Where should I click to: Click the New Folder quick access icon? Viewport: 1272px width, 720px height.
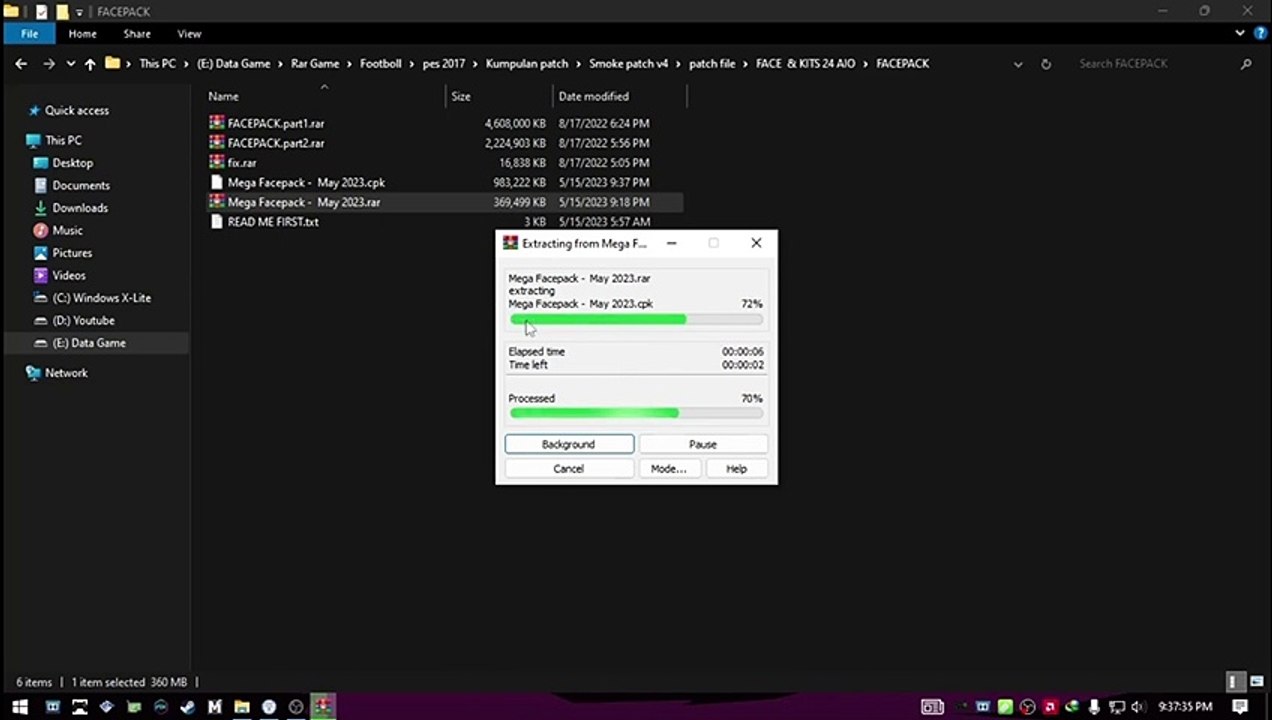tap(61, 11)
